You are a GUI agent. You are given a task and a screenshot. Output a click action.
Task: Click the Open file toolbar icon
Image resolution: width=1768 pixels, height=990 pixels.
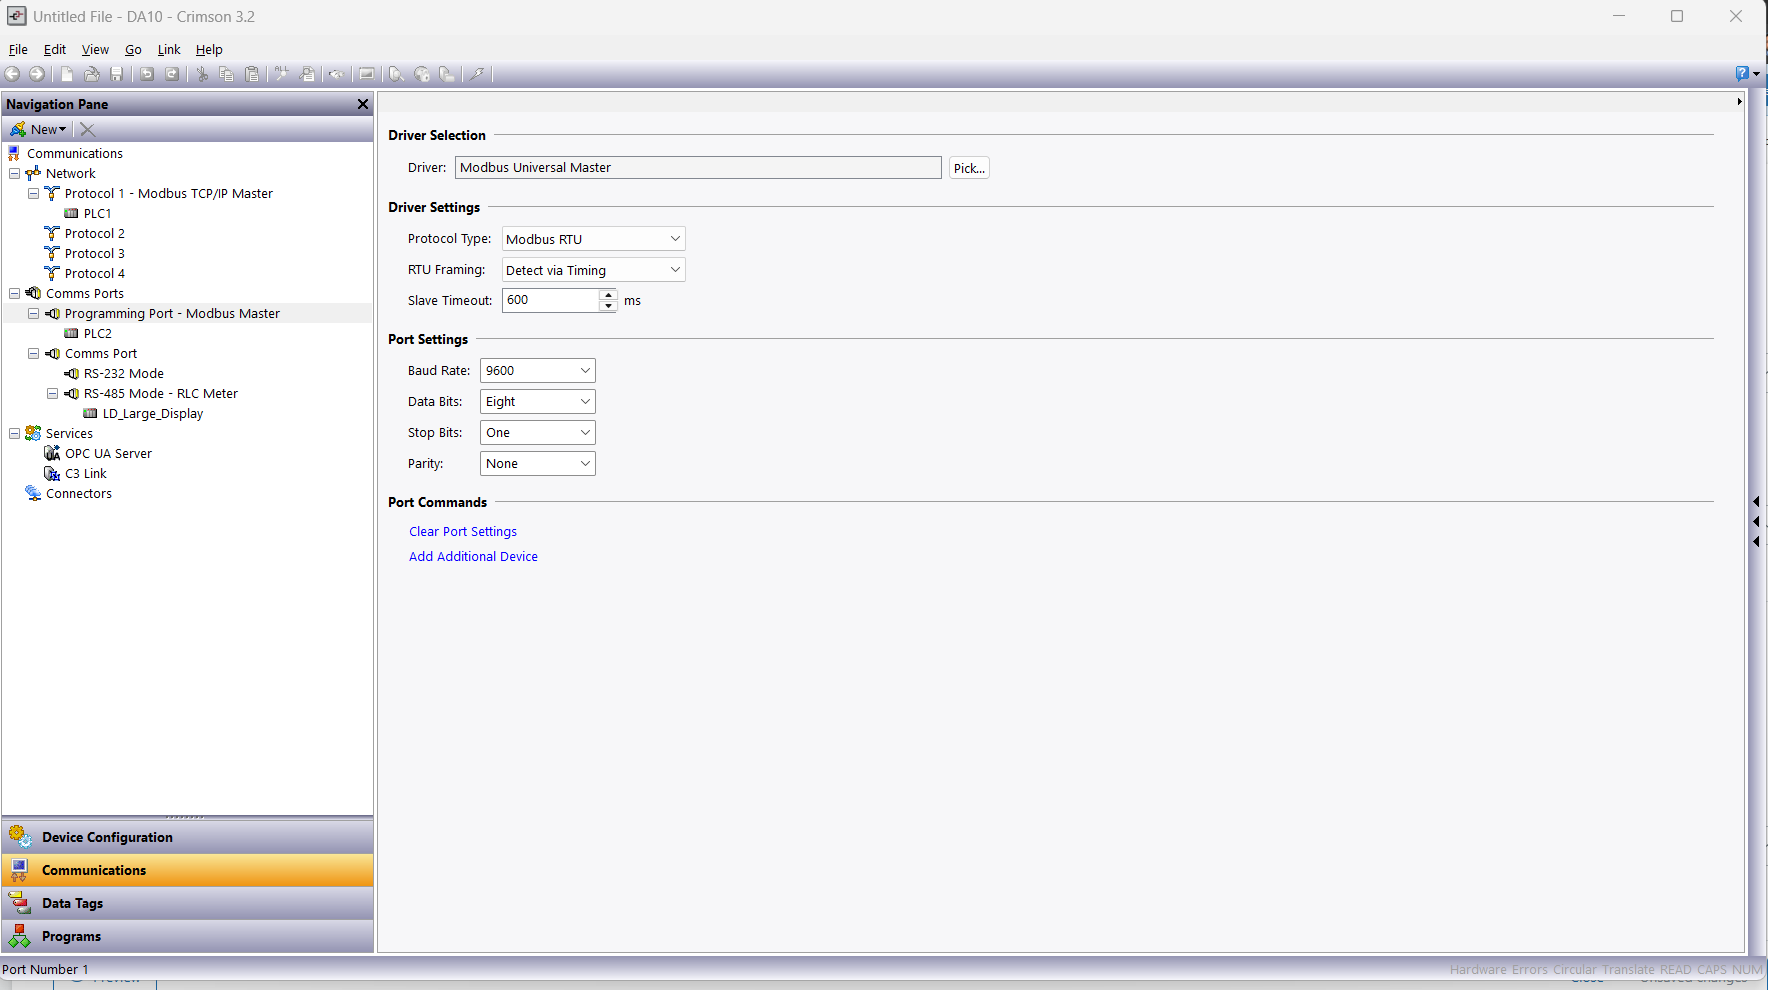click(x=91, y=74)
